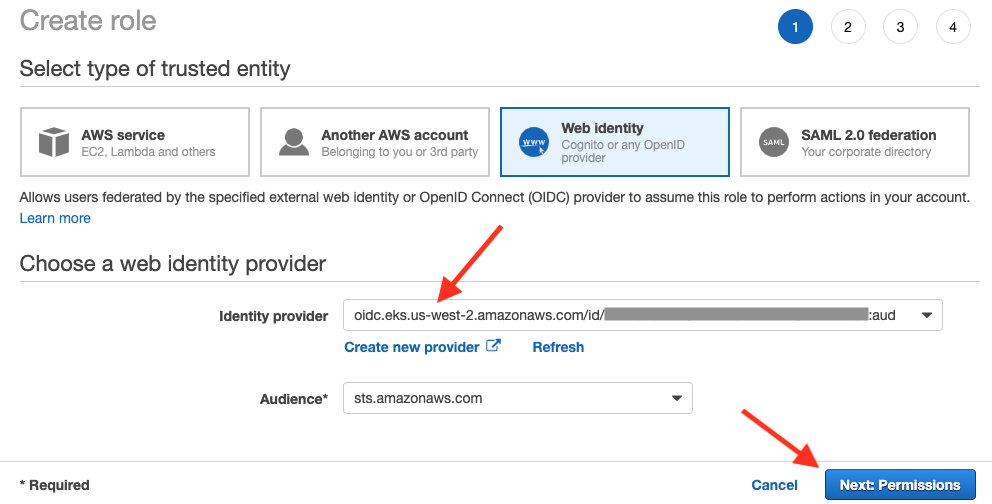This screenshot has width=992, height=504.
Task: Jump to wizard step 3
Action: [x=900, y=27]
